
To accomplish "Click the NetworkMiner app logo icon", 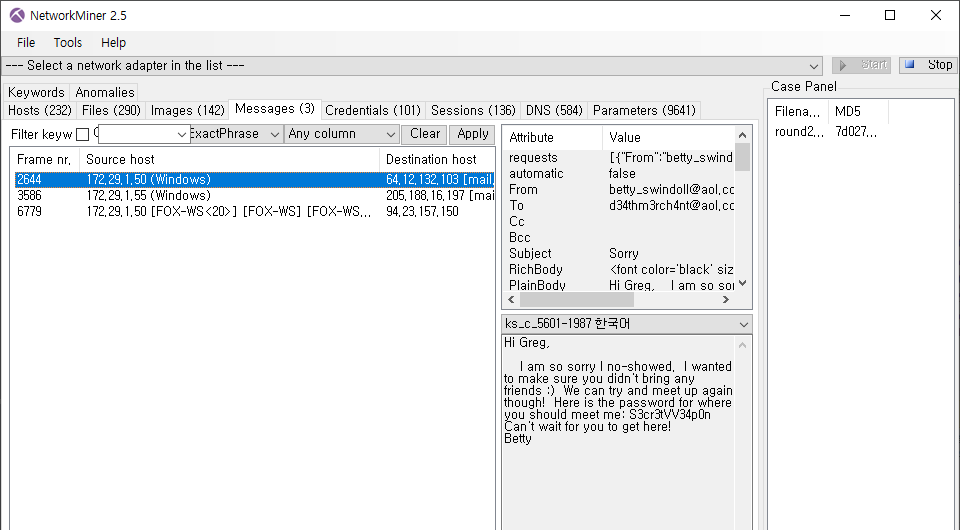I will (x=17, y=15).
